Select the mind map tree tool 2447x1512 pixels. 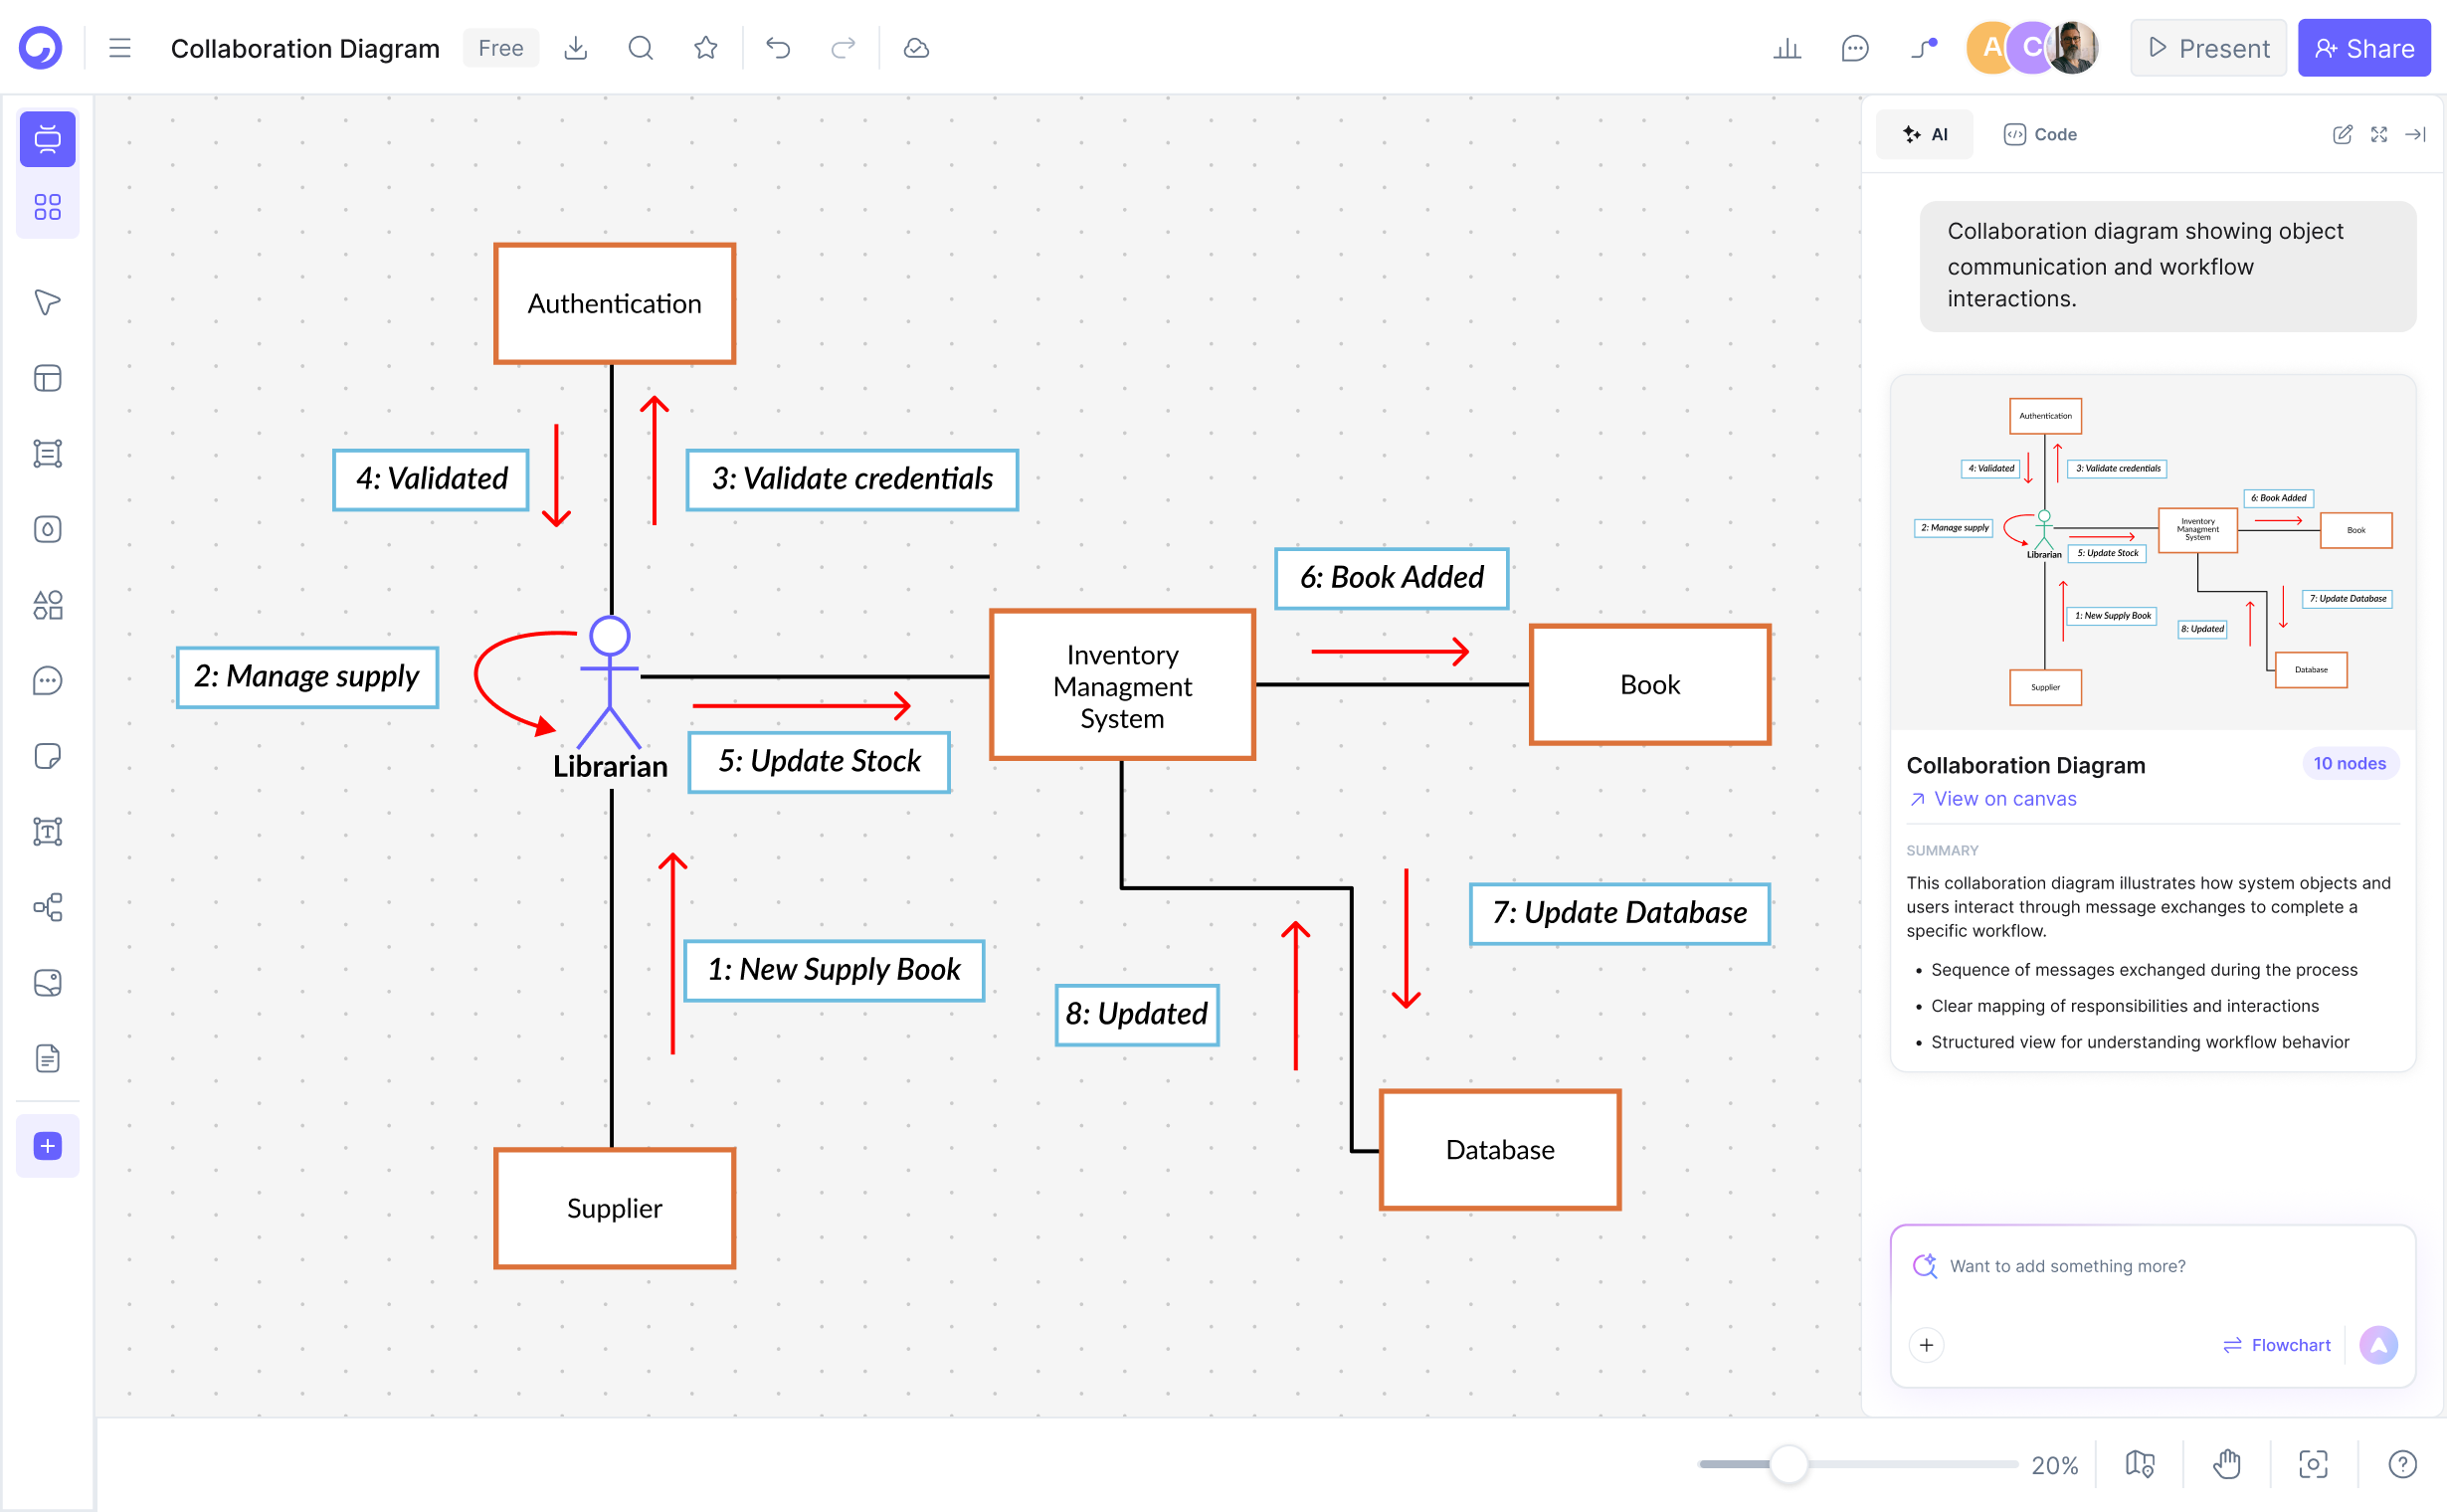point(48,907)
